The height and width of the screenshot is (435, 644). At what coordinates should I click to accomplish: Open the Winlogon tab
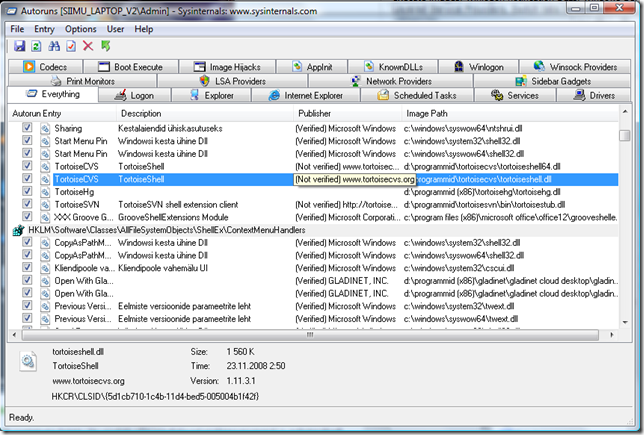(x=478, y=67)
